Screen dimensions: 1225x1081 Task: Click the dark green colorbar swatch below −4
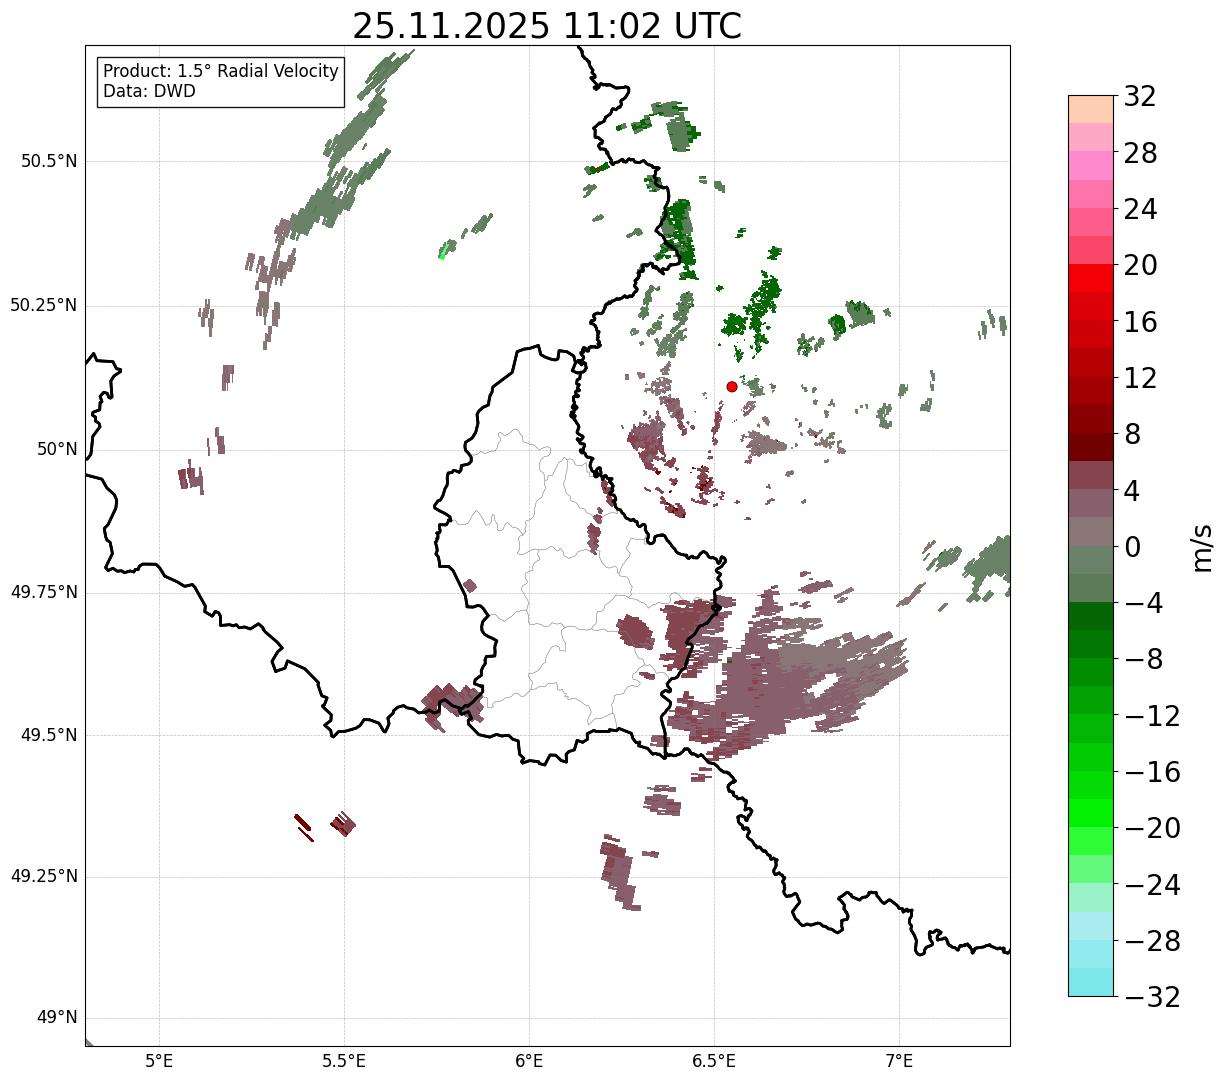pyautogui.click(x=1091, y=616)
